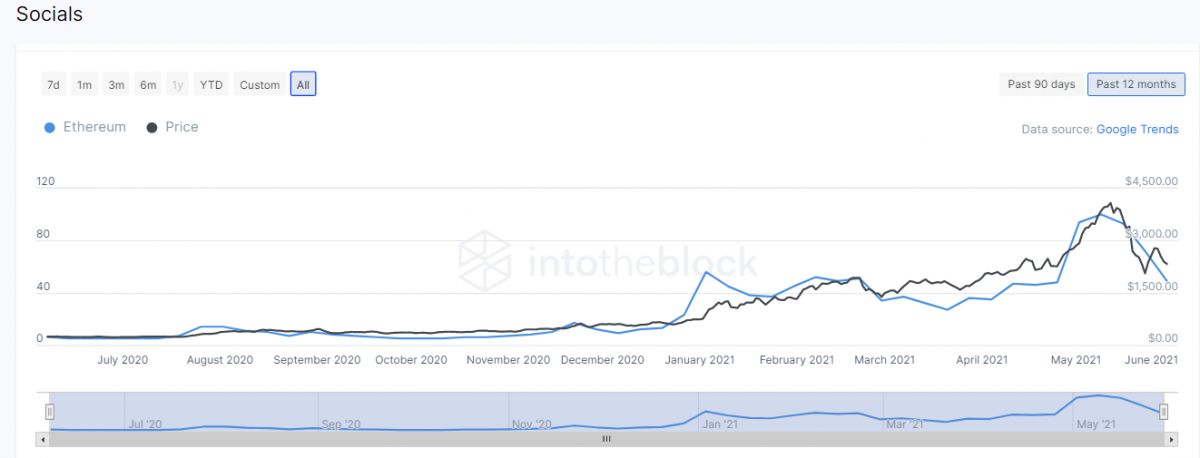1200x458 pixels.
Task: Click the horizontal scrollbar thumb grip
Action: [x=605, y=439]
